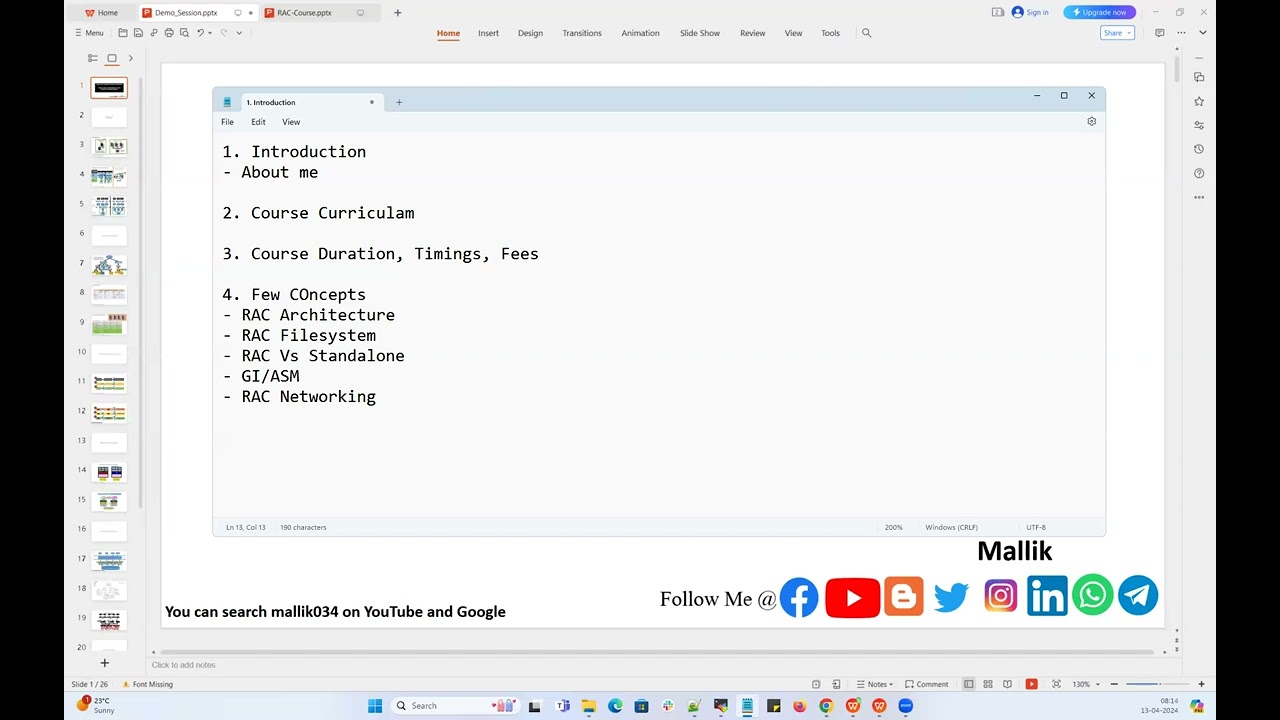This screenshot has width=1280, height=720.
Task: Open the sliders settings icon in right sidebar
Action: (x=1199, y=125)
